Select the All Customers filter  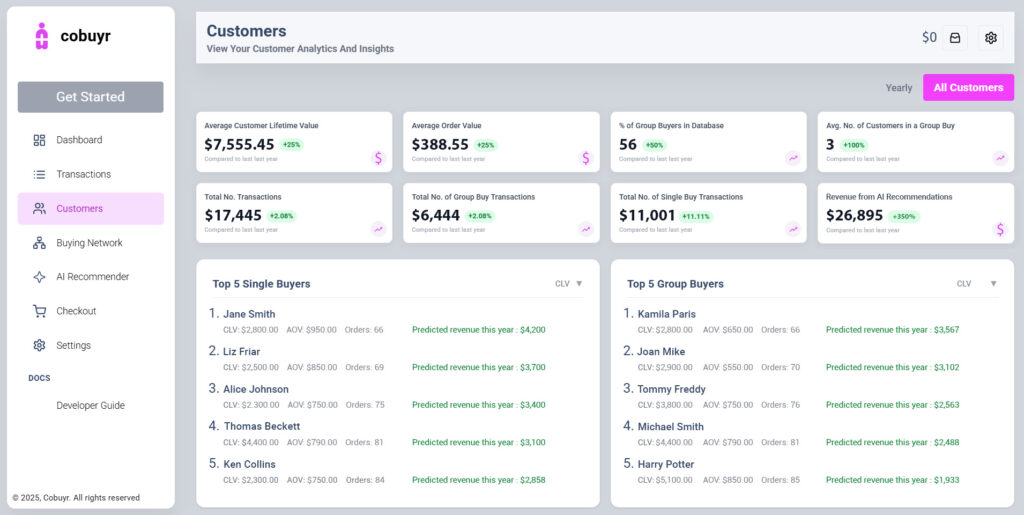click(968, 88)
